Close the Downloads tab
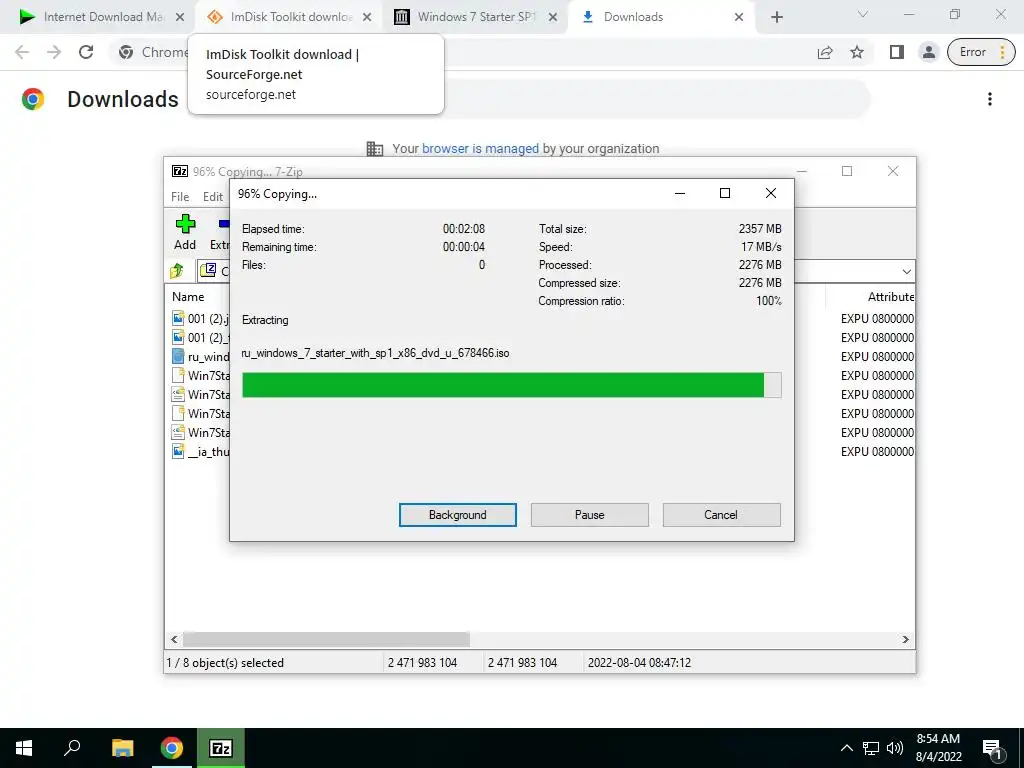Viewport: 1024px width, 768px height. coord(739,17)
